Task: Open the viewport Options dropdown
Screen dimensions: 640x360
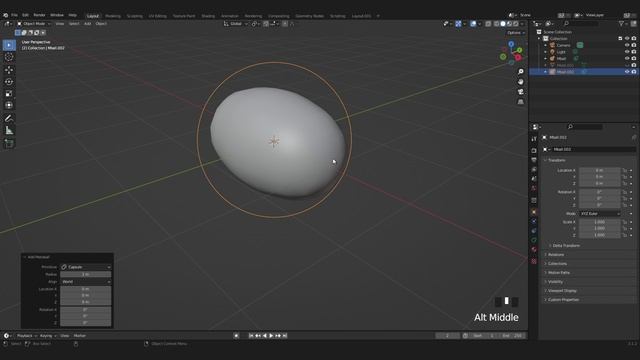Action: (516, 33)
